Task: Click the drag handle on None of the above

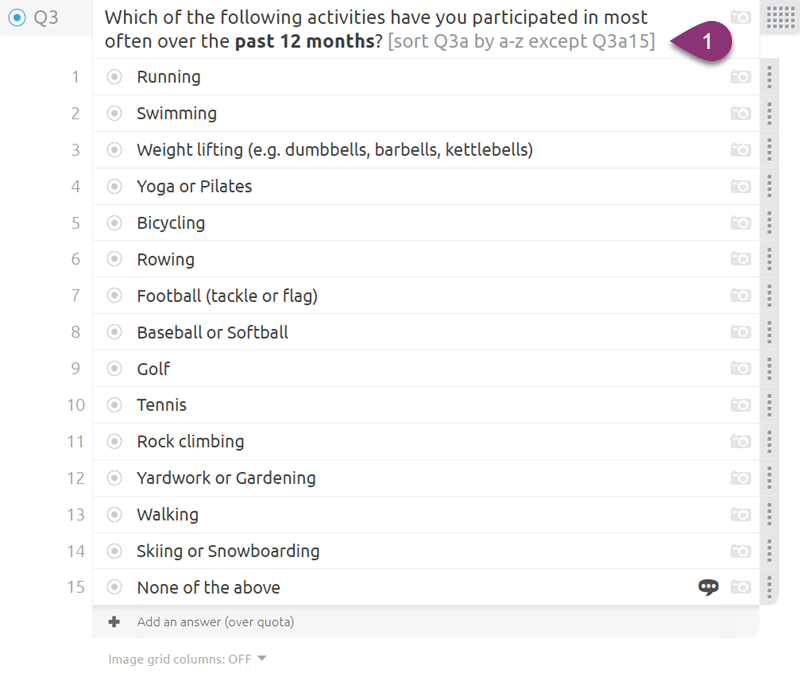Action: [769, 587]
